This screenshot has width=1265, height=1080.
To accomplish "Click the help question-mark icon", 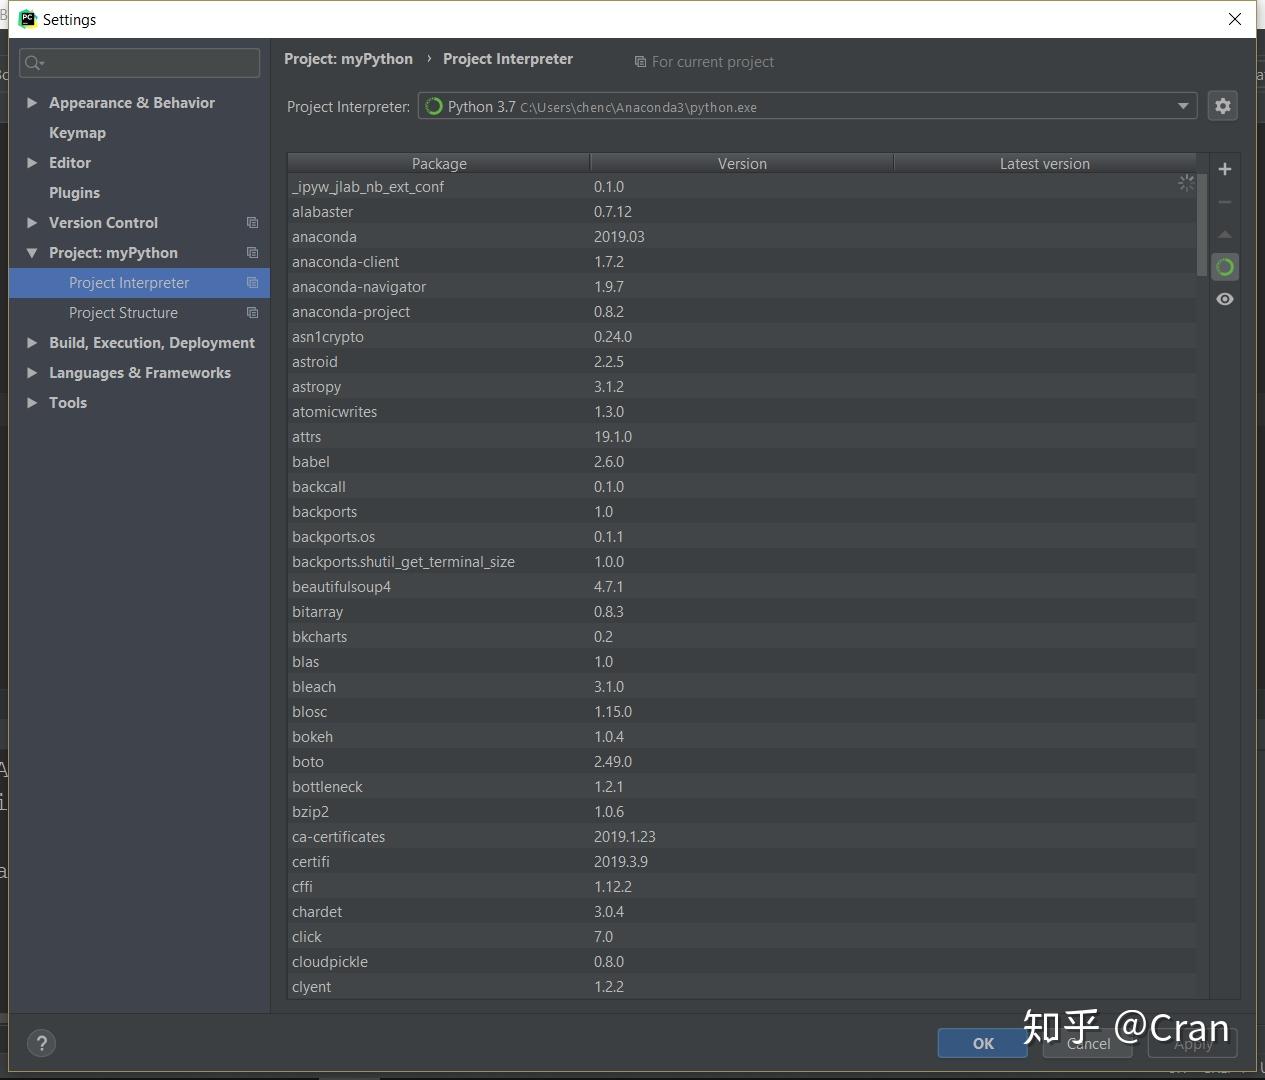I will click(x=41, y=1042).
